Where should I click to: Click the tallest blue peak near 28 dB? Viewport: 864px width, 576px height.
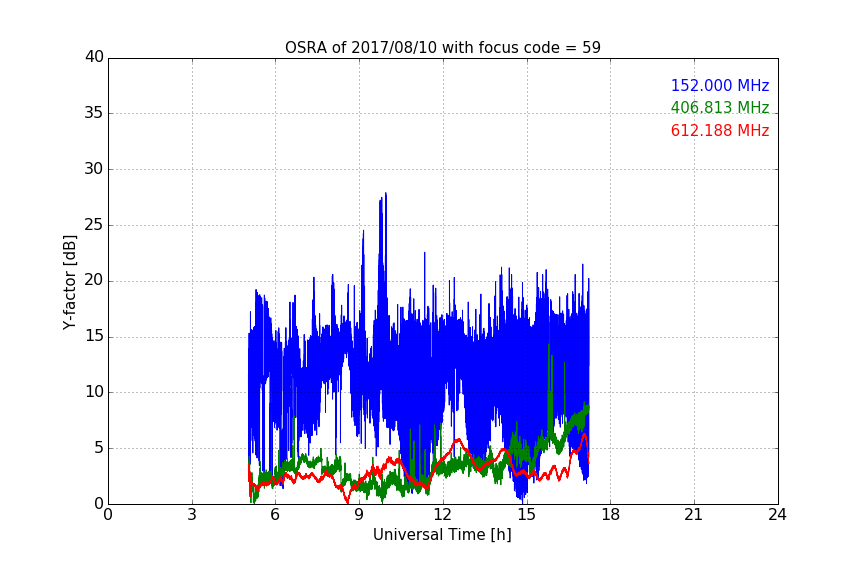click(386, 194)
